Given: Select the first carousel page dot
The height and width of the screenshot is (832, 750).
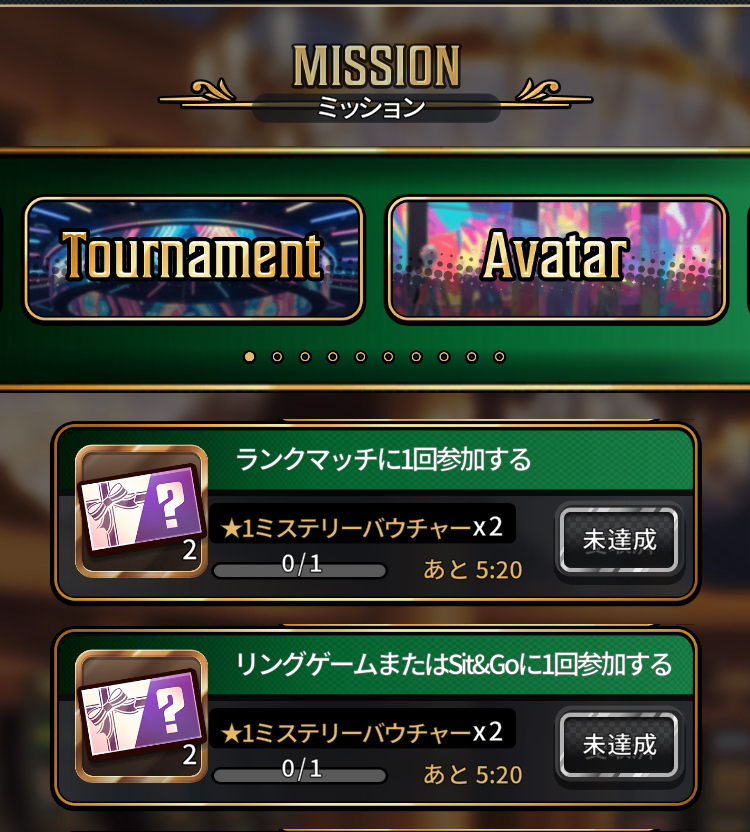Looking at the screenshot, I should coord(249,357).
